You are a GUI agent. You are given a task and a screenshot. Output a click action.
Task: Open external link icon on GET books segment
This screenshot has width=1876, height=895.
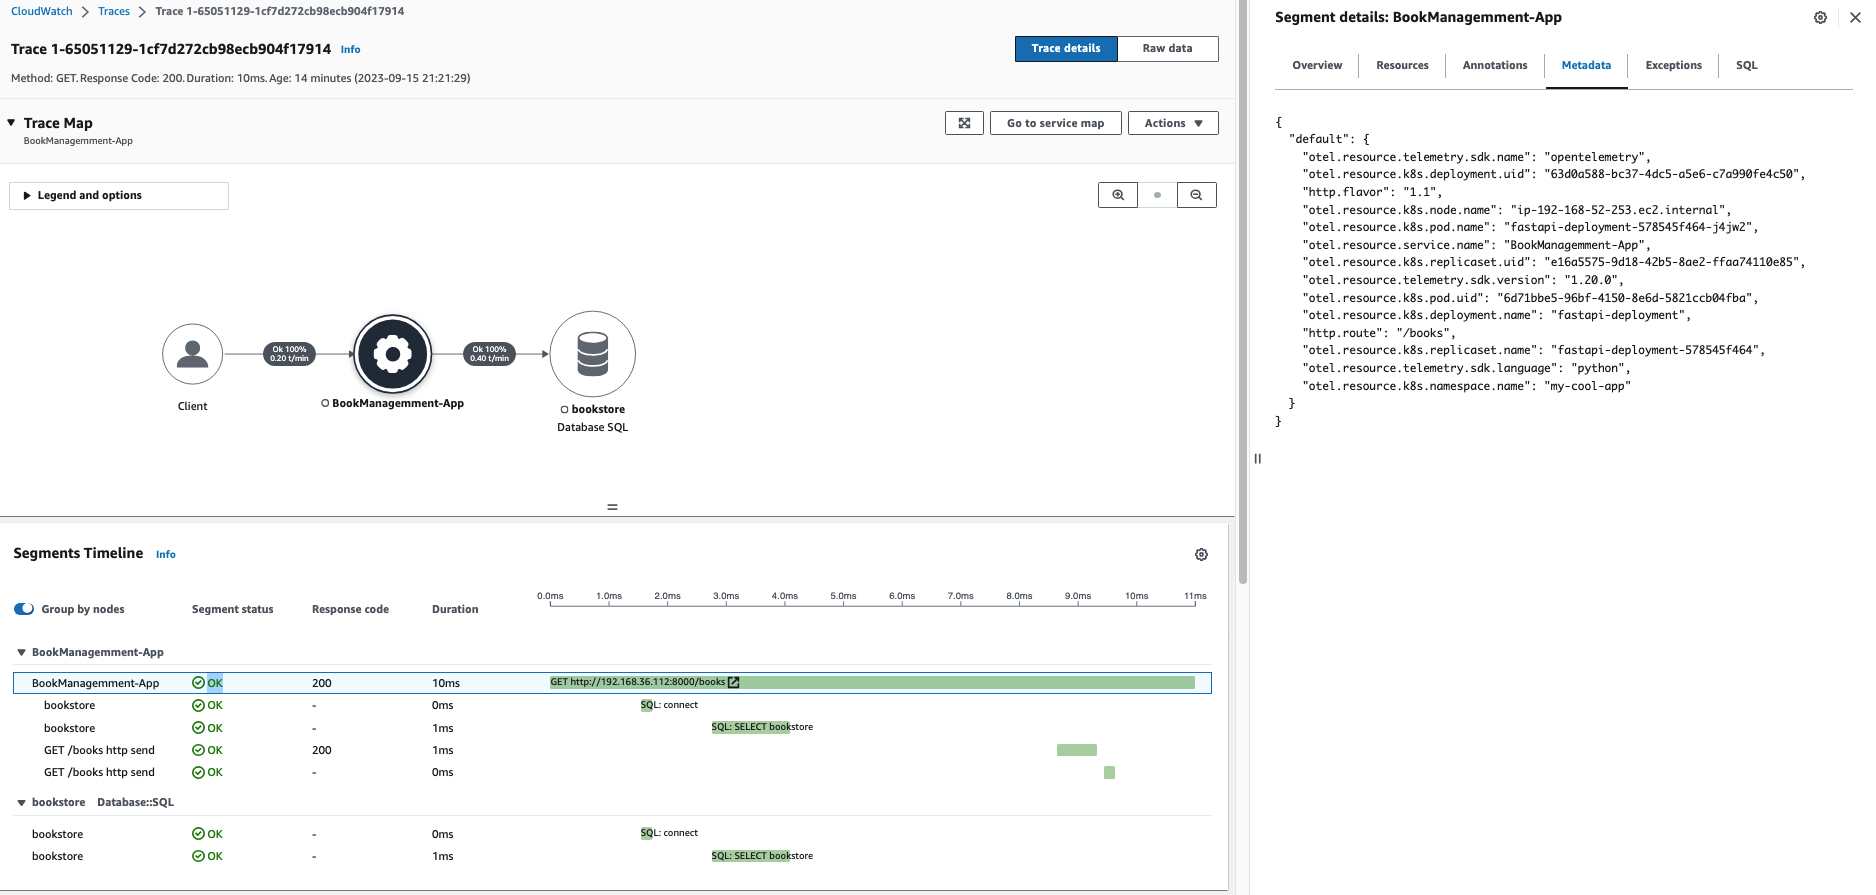(733, 682)
